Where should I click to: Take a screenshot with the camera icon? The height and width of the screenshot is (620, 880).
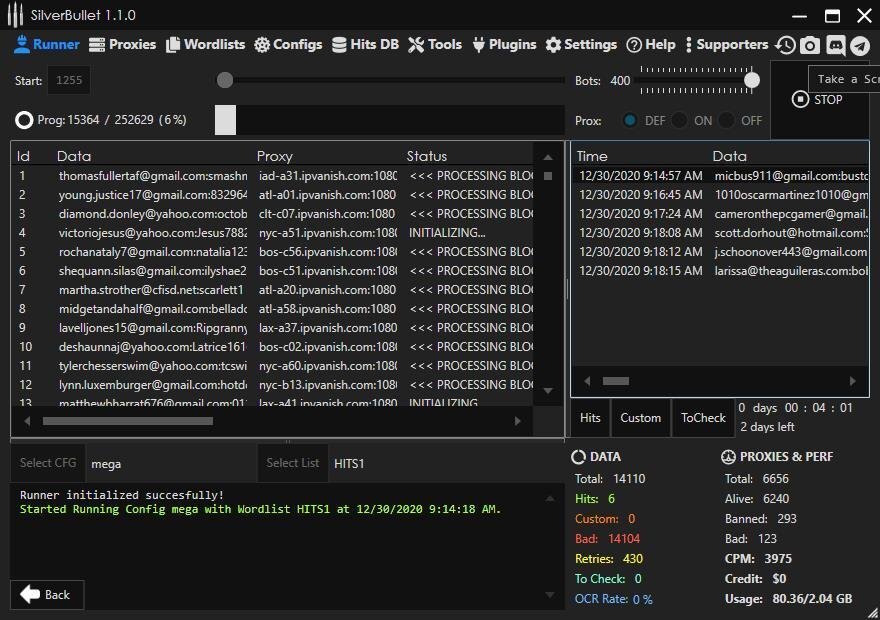click(810, 45)
